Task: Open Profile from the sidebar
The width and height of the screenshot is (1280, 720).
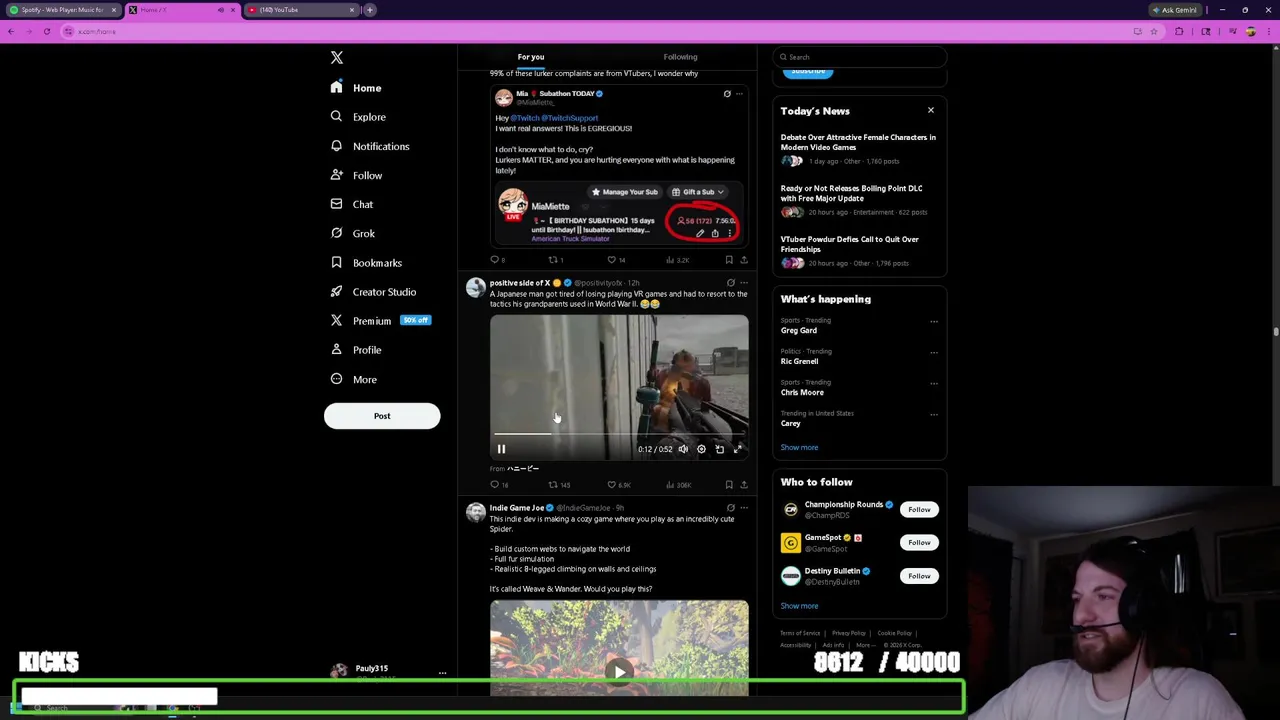Action: (x=356, y=350)
